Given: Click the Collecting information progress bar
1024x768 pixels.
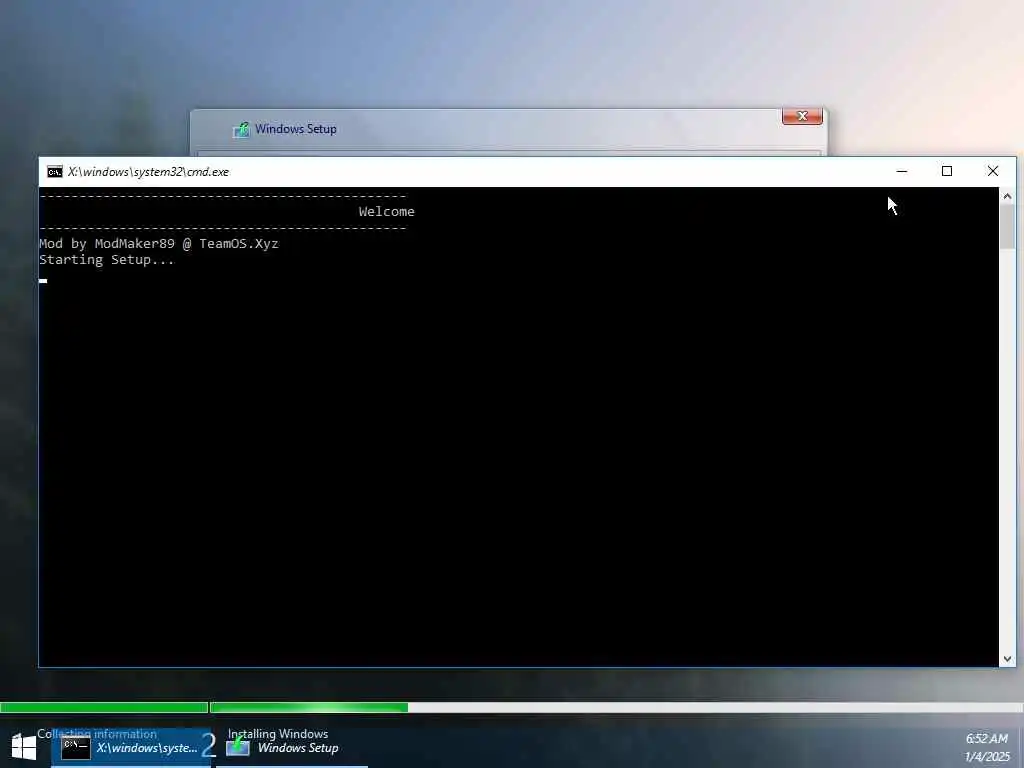Looking at the screenshot, I should pyautogui.click(x=104, y=707).
